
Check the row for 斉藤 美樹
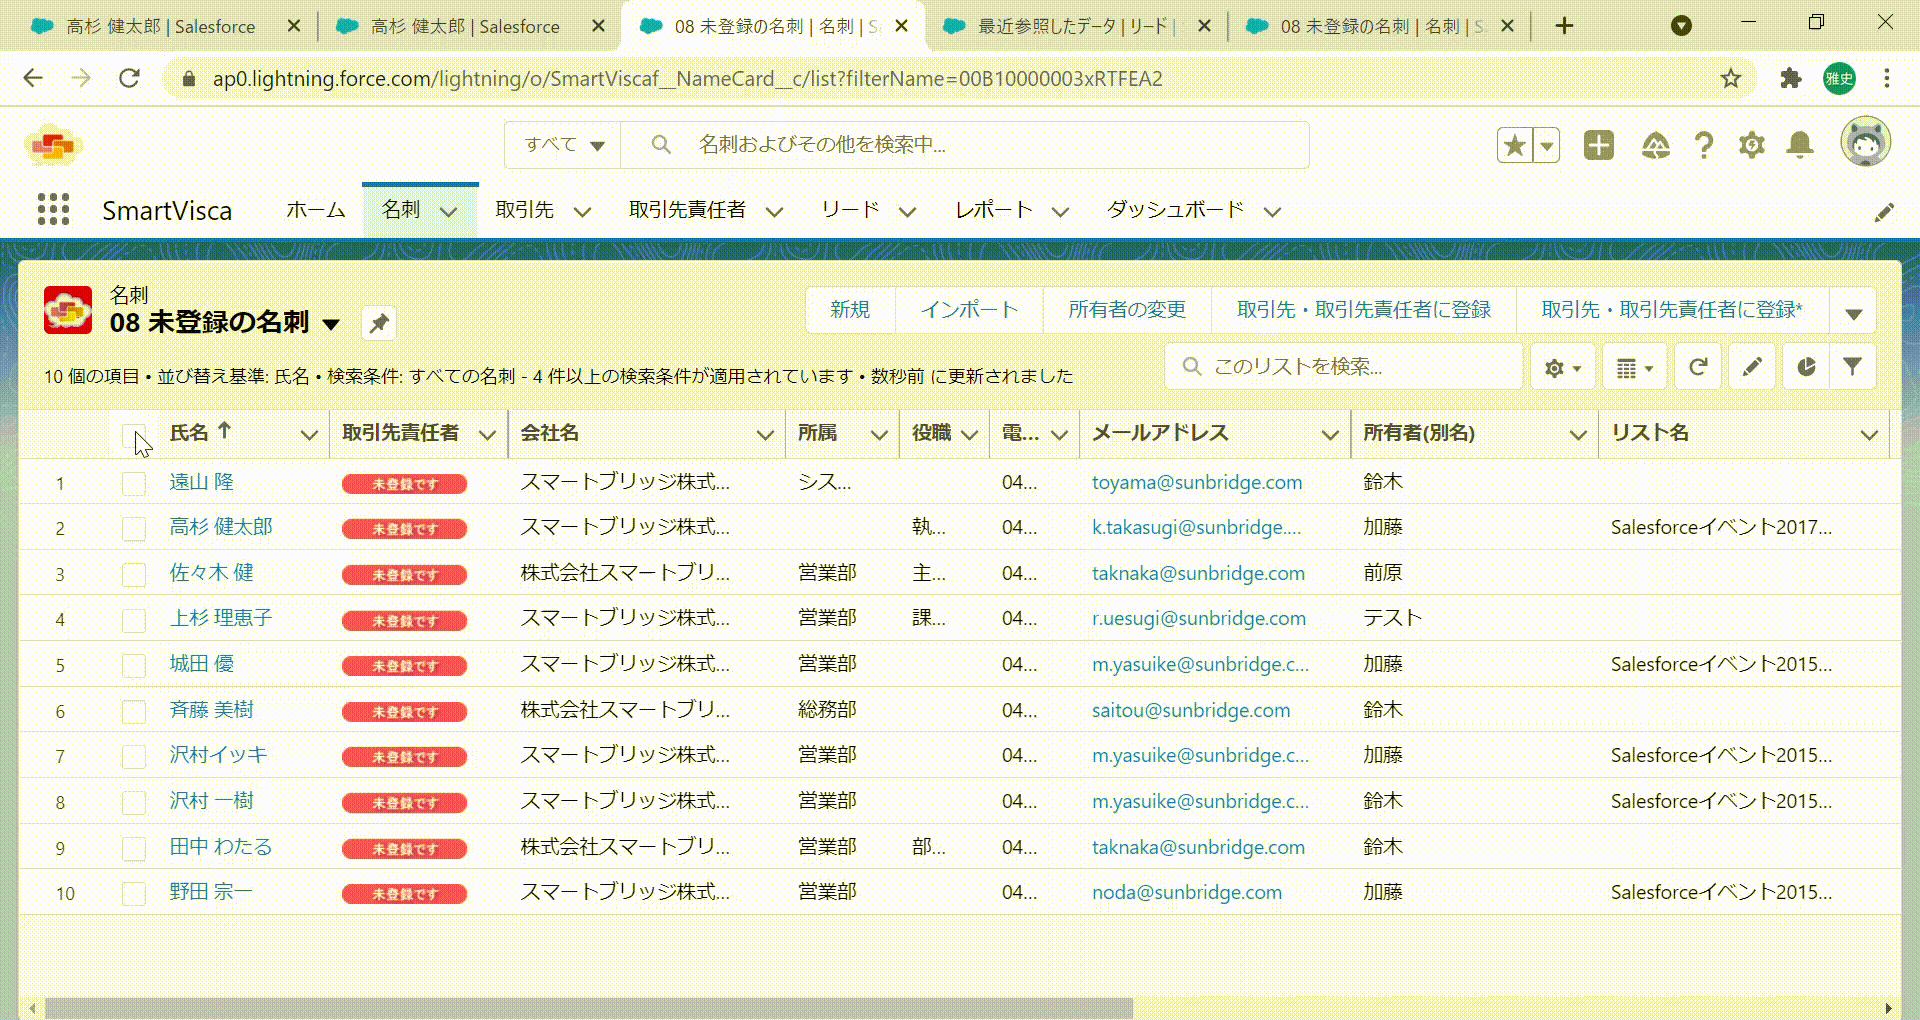(x=133, y=712)
